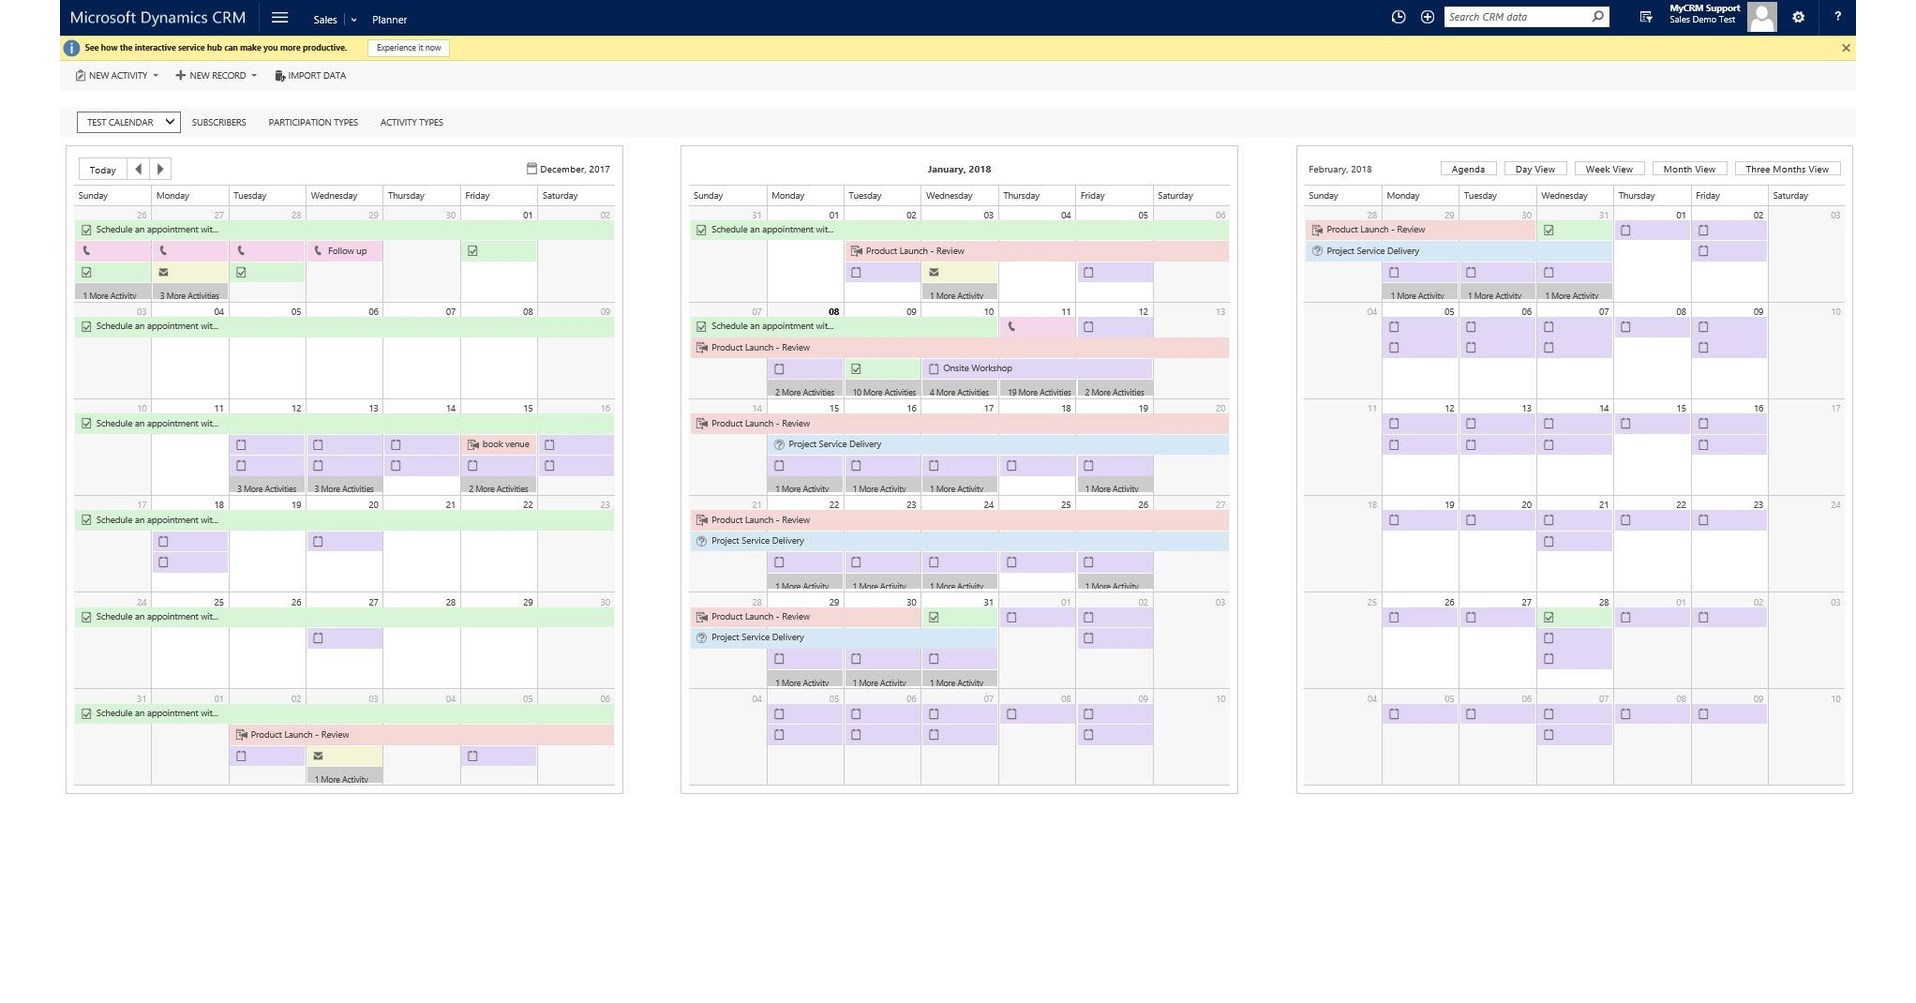Screen dimensions: 1916x1003
Task: Switch to the SUBSCRIBERS tab
Action: (x=219, y=122)
